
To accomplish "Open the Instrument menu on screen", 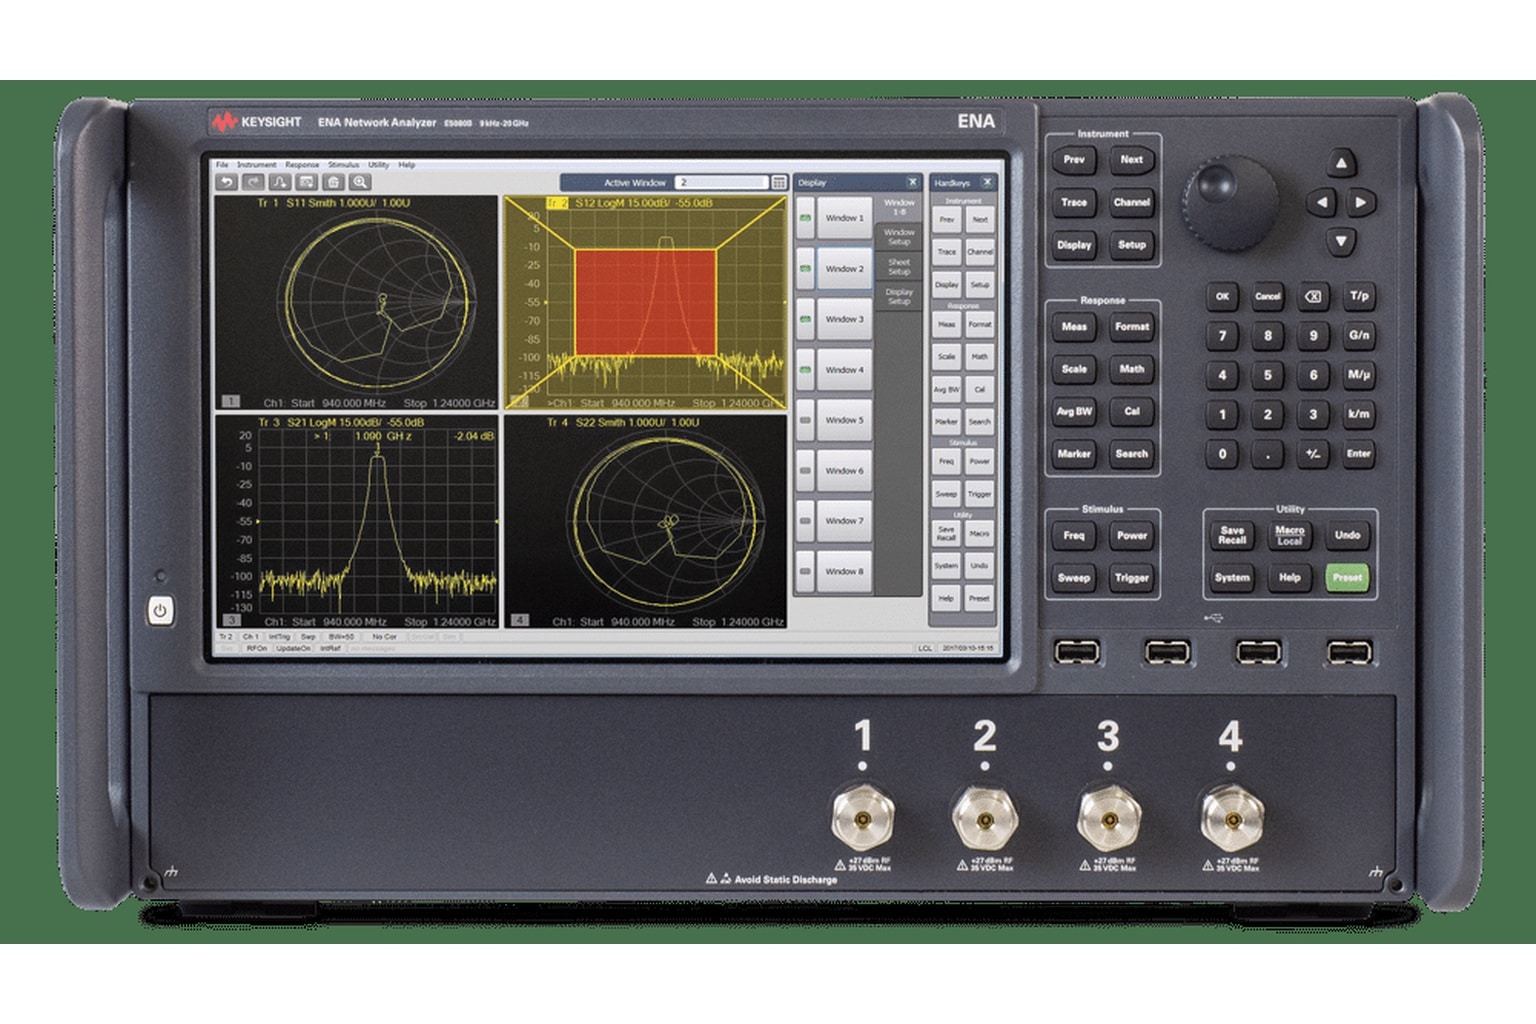I will pyautogui.click(x=256, y=165).
